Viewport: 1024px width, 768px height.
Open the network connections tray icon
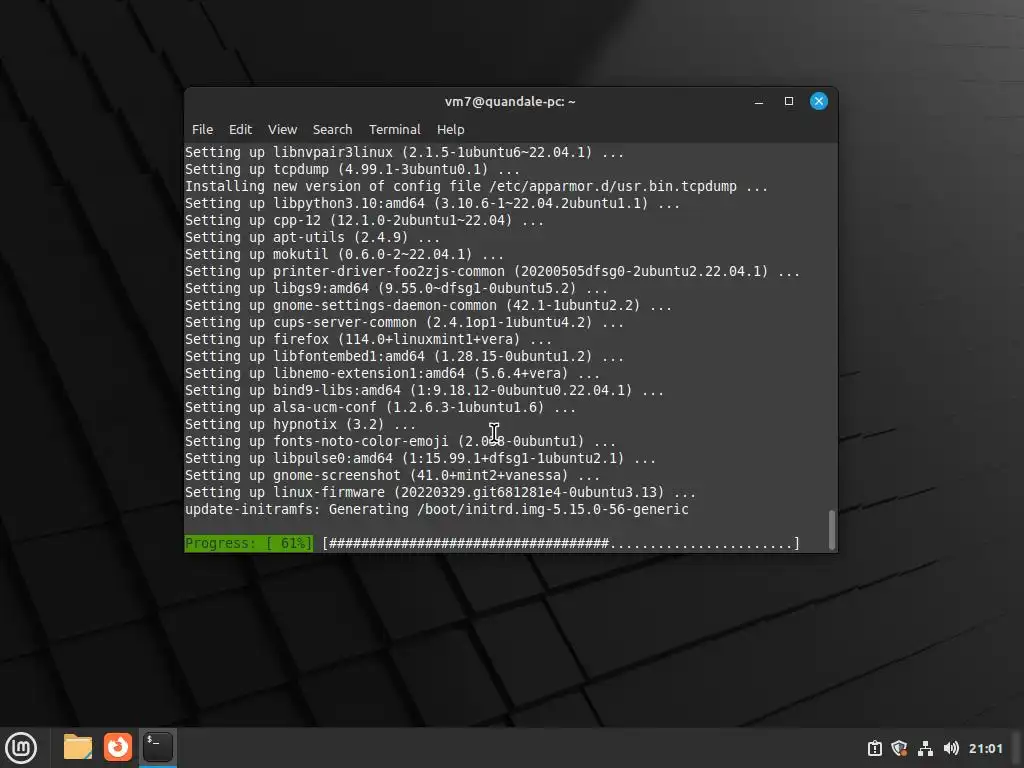(925, 748)
